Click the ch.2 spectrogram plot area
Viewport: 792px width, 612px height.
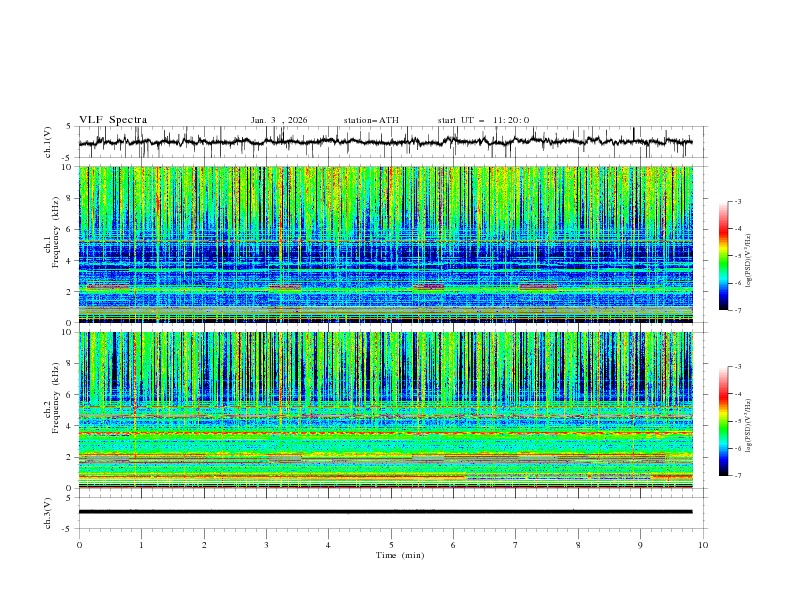385,410
